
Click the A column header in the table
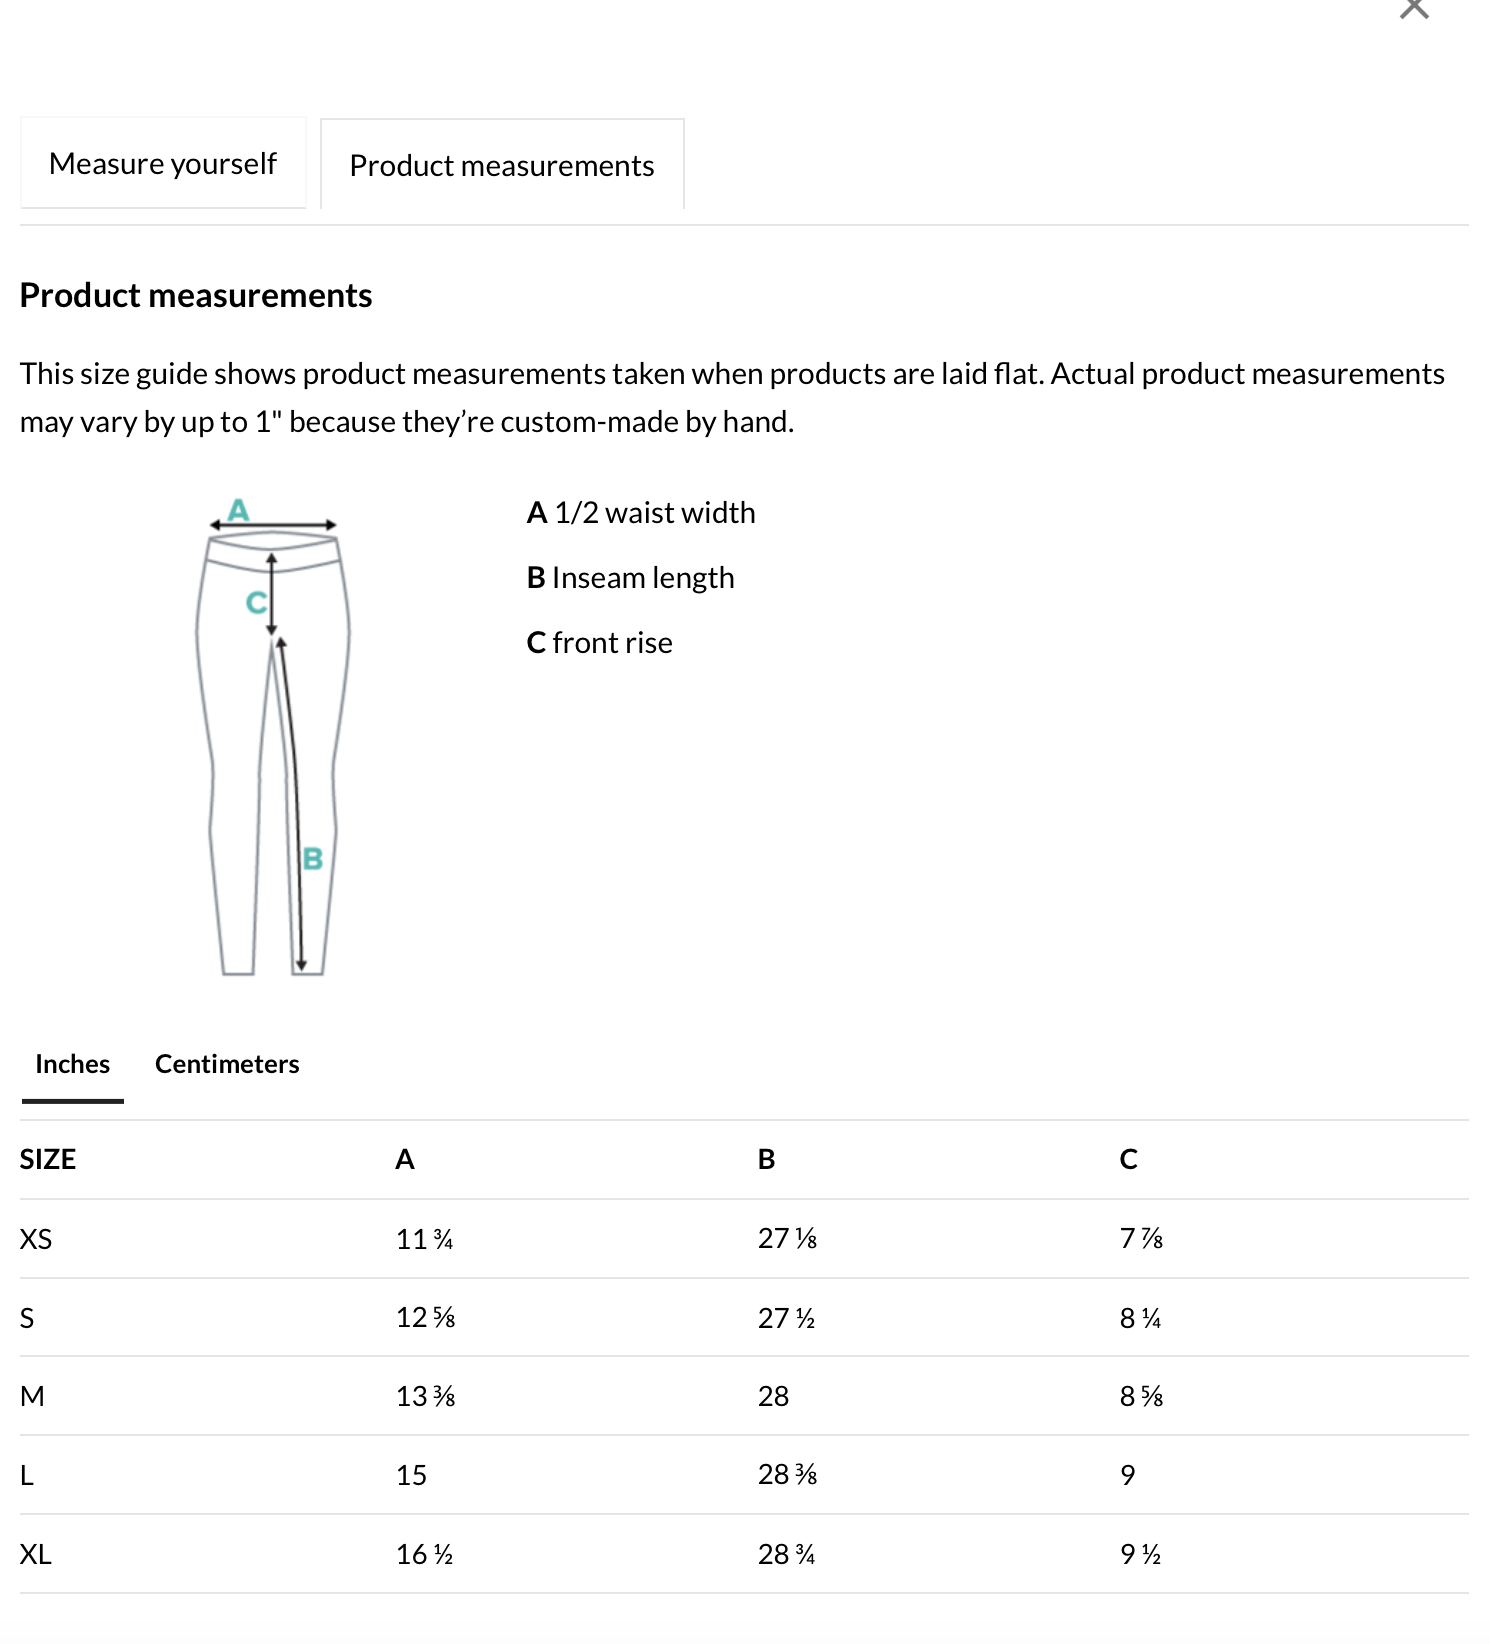(405, 1160)
